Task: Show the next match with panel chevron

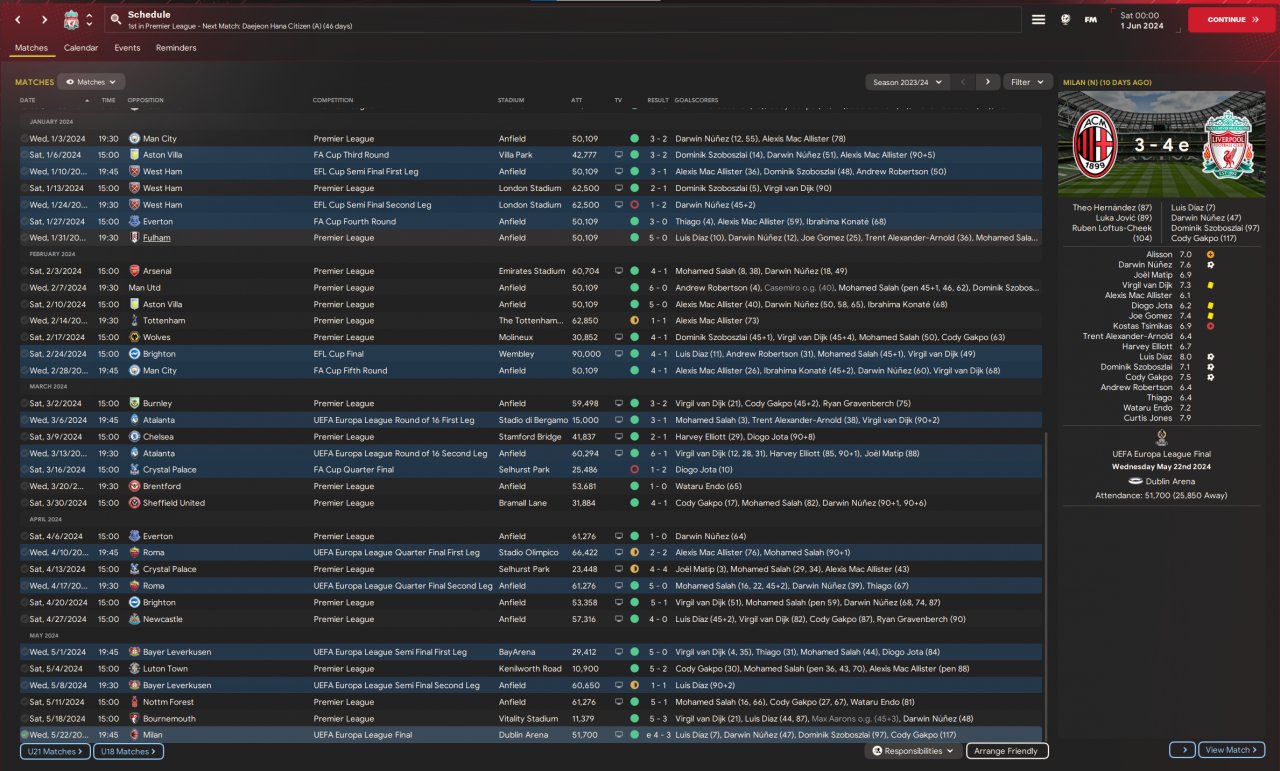Action: click(1183, 750)
